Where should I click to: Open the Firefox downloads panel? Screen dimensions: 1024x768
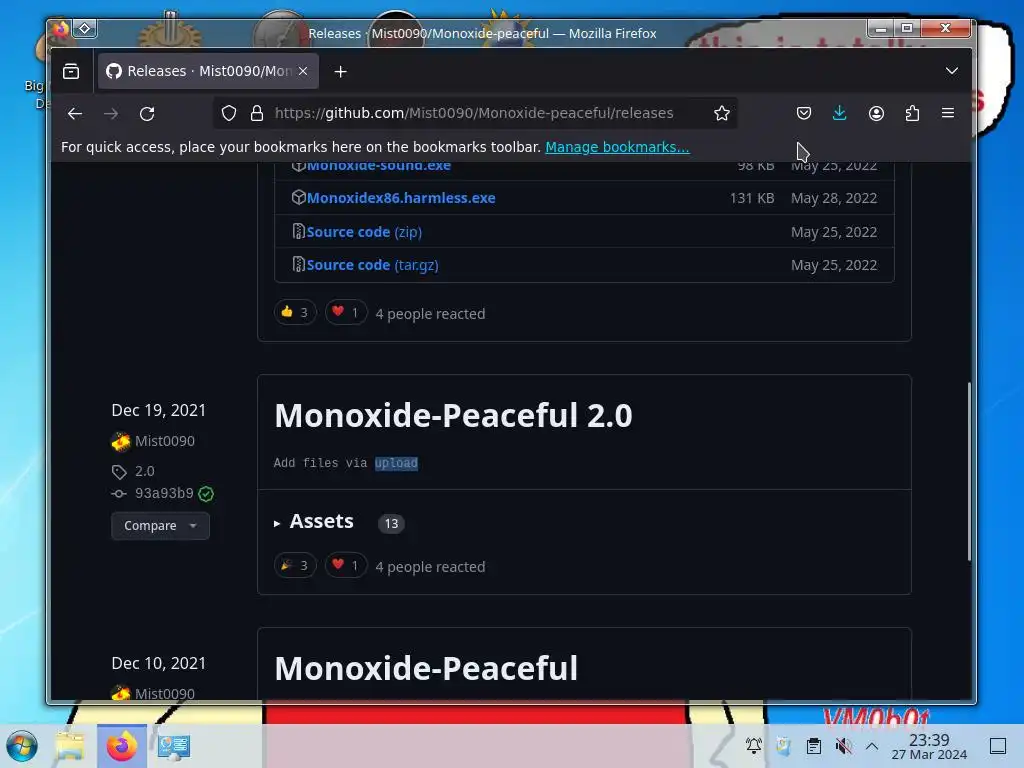(x=840, y=114)
